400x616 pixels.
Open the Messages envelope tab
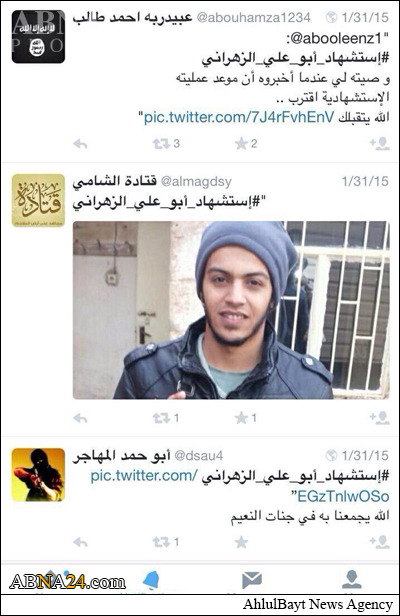(251, 580)
